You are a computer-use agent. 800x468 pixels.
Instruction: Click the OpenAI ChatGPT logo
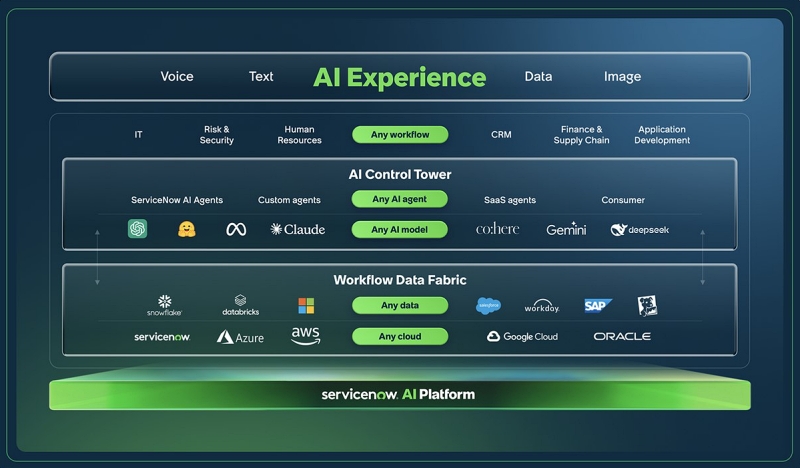tap(137, 229)
